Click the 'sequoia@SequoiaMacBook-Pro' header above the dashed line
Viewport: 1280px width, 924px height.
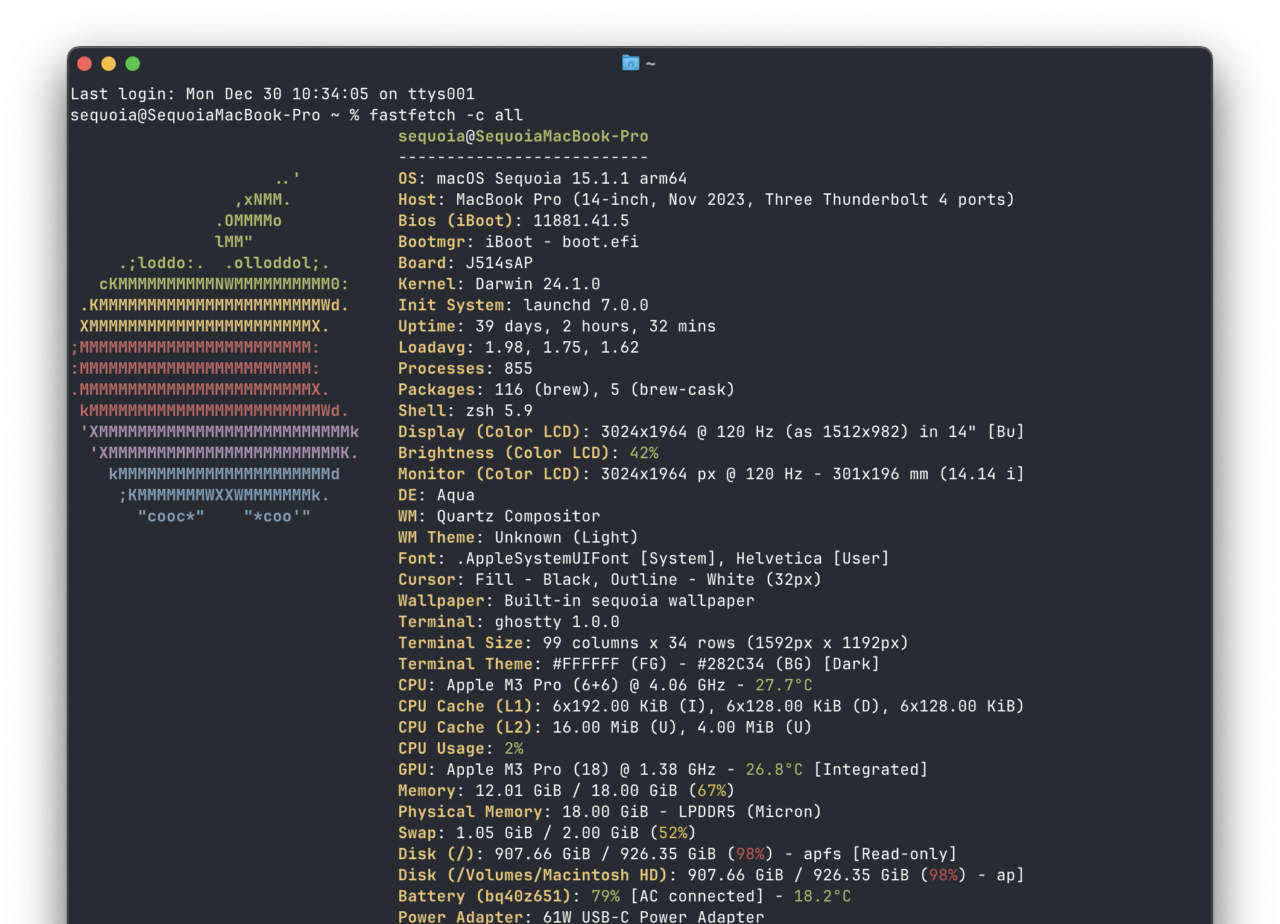point(523,136)
